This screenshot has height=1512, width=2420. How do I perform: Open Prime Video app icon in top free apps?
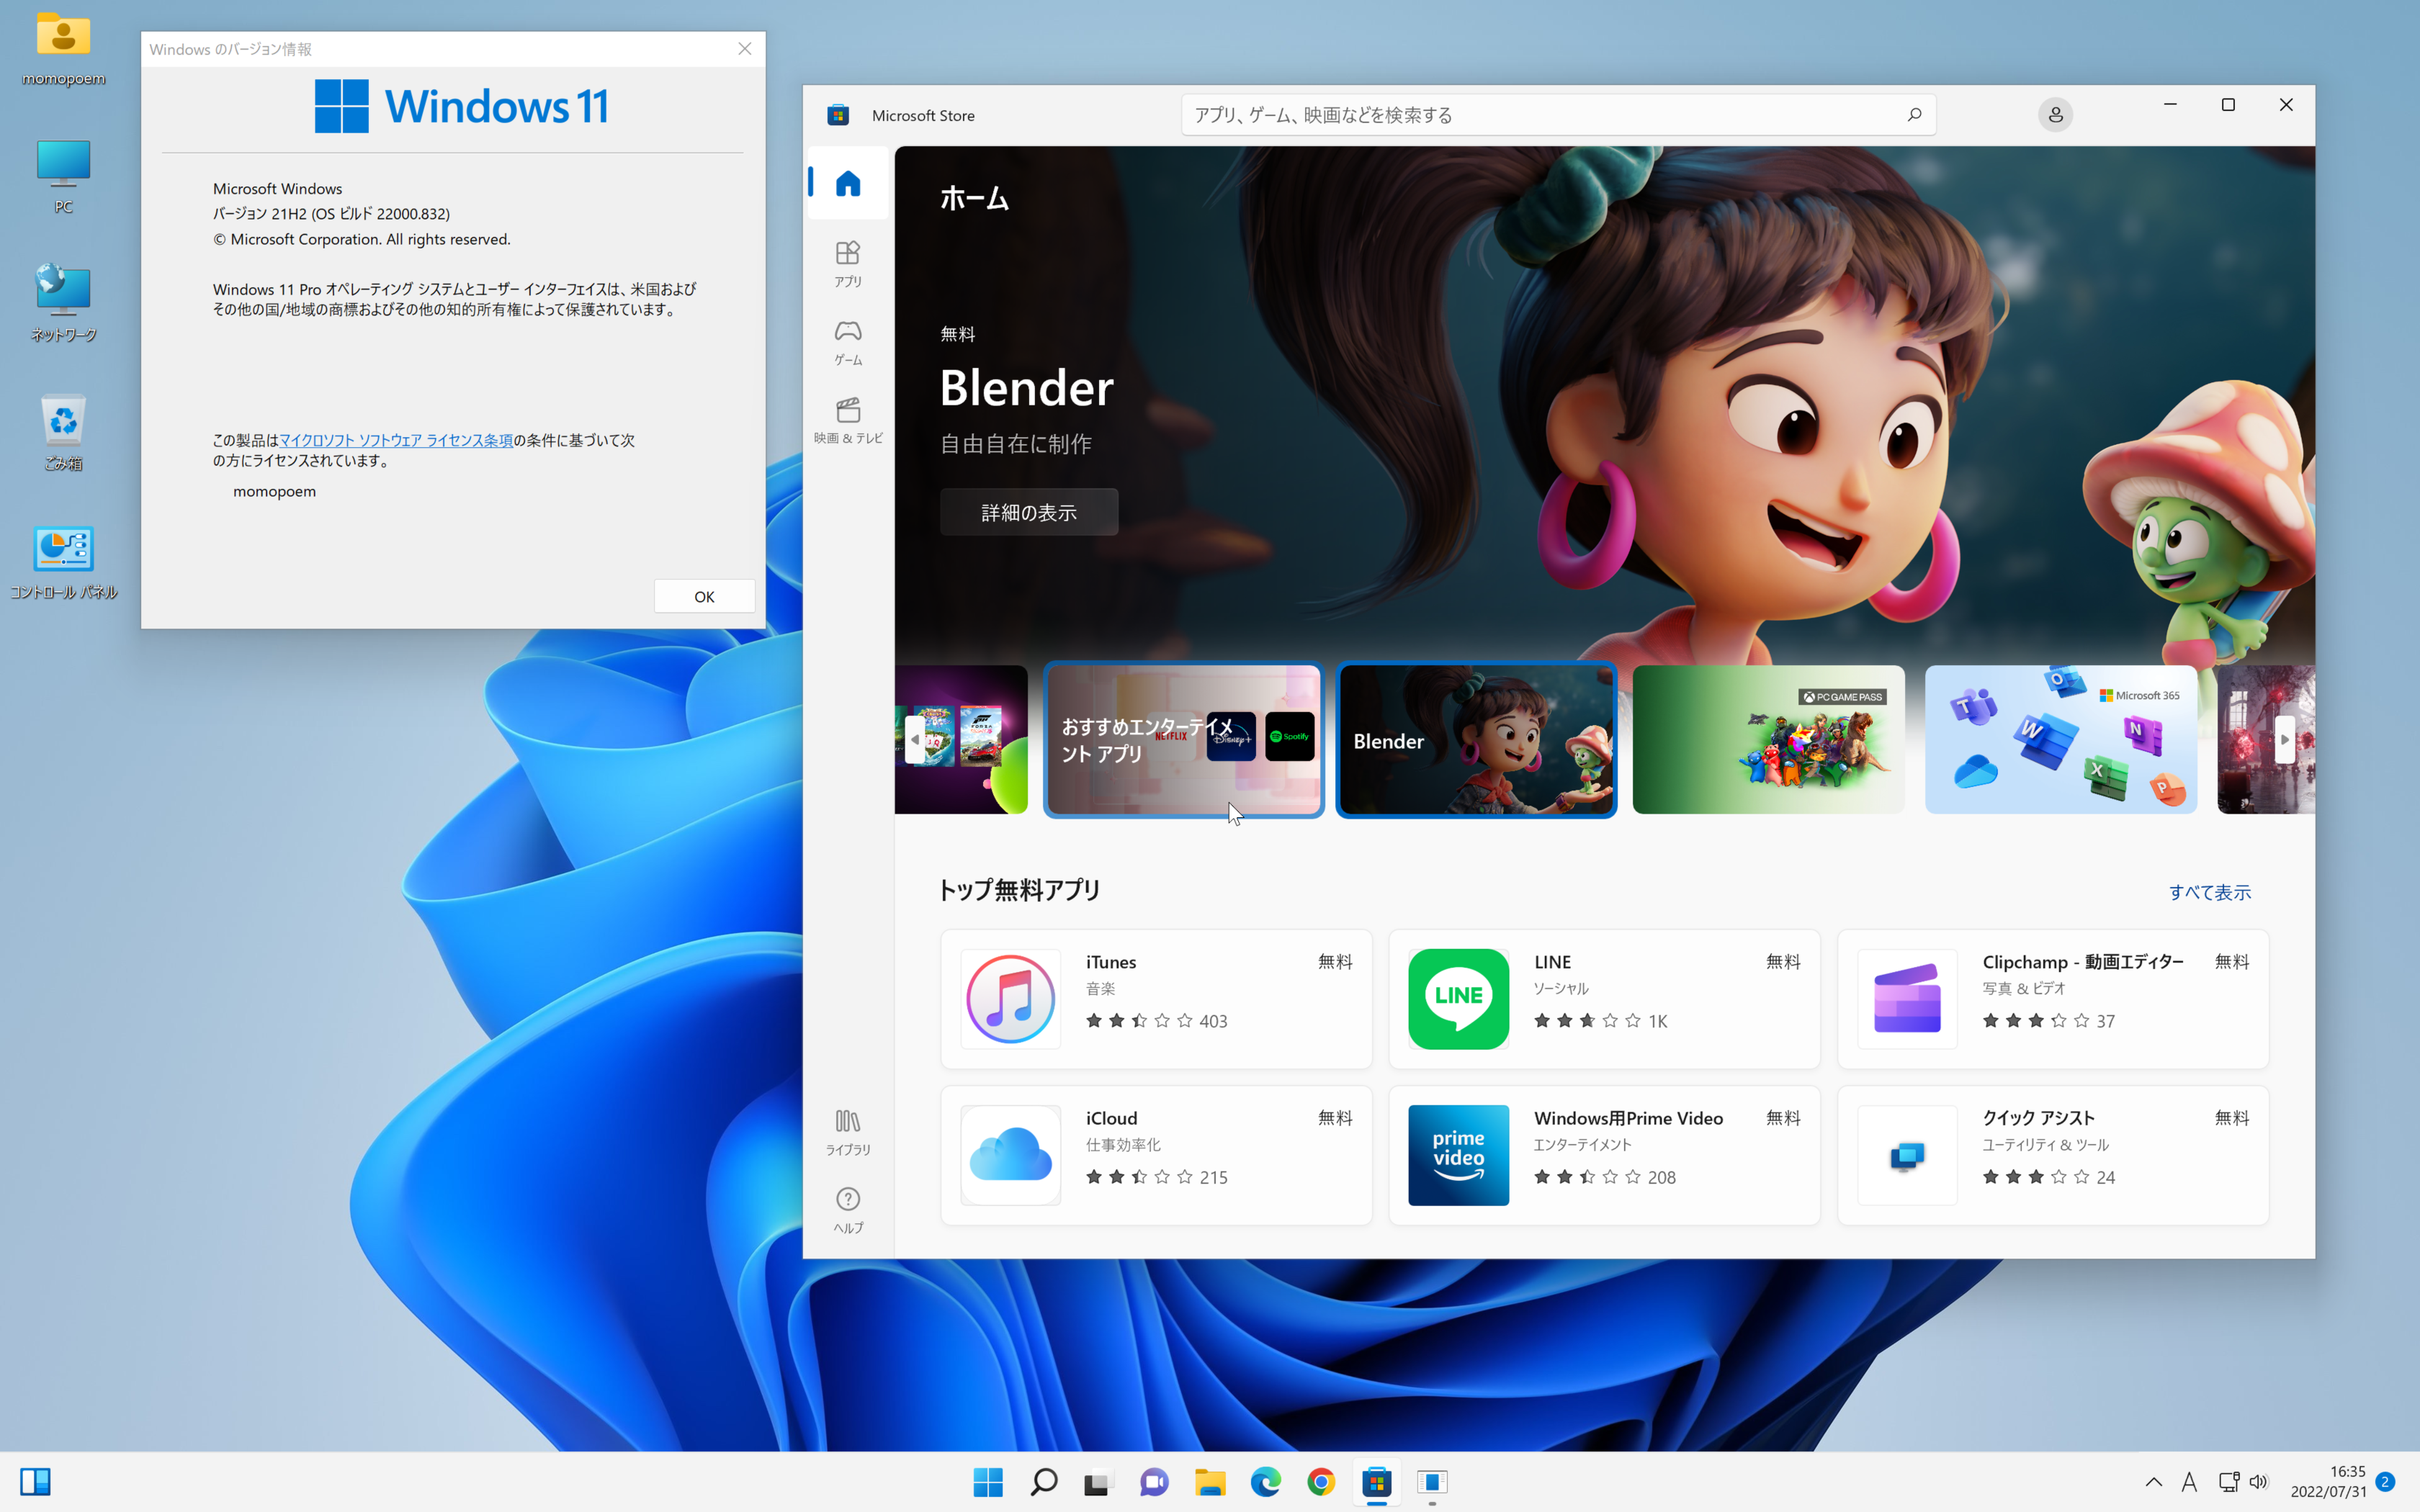(x=1458, y=1155)
